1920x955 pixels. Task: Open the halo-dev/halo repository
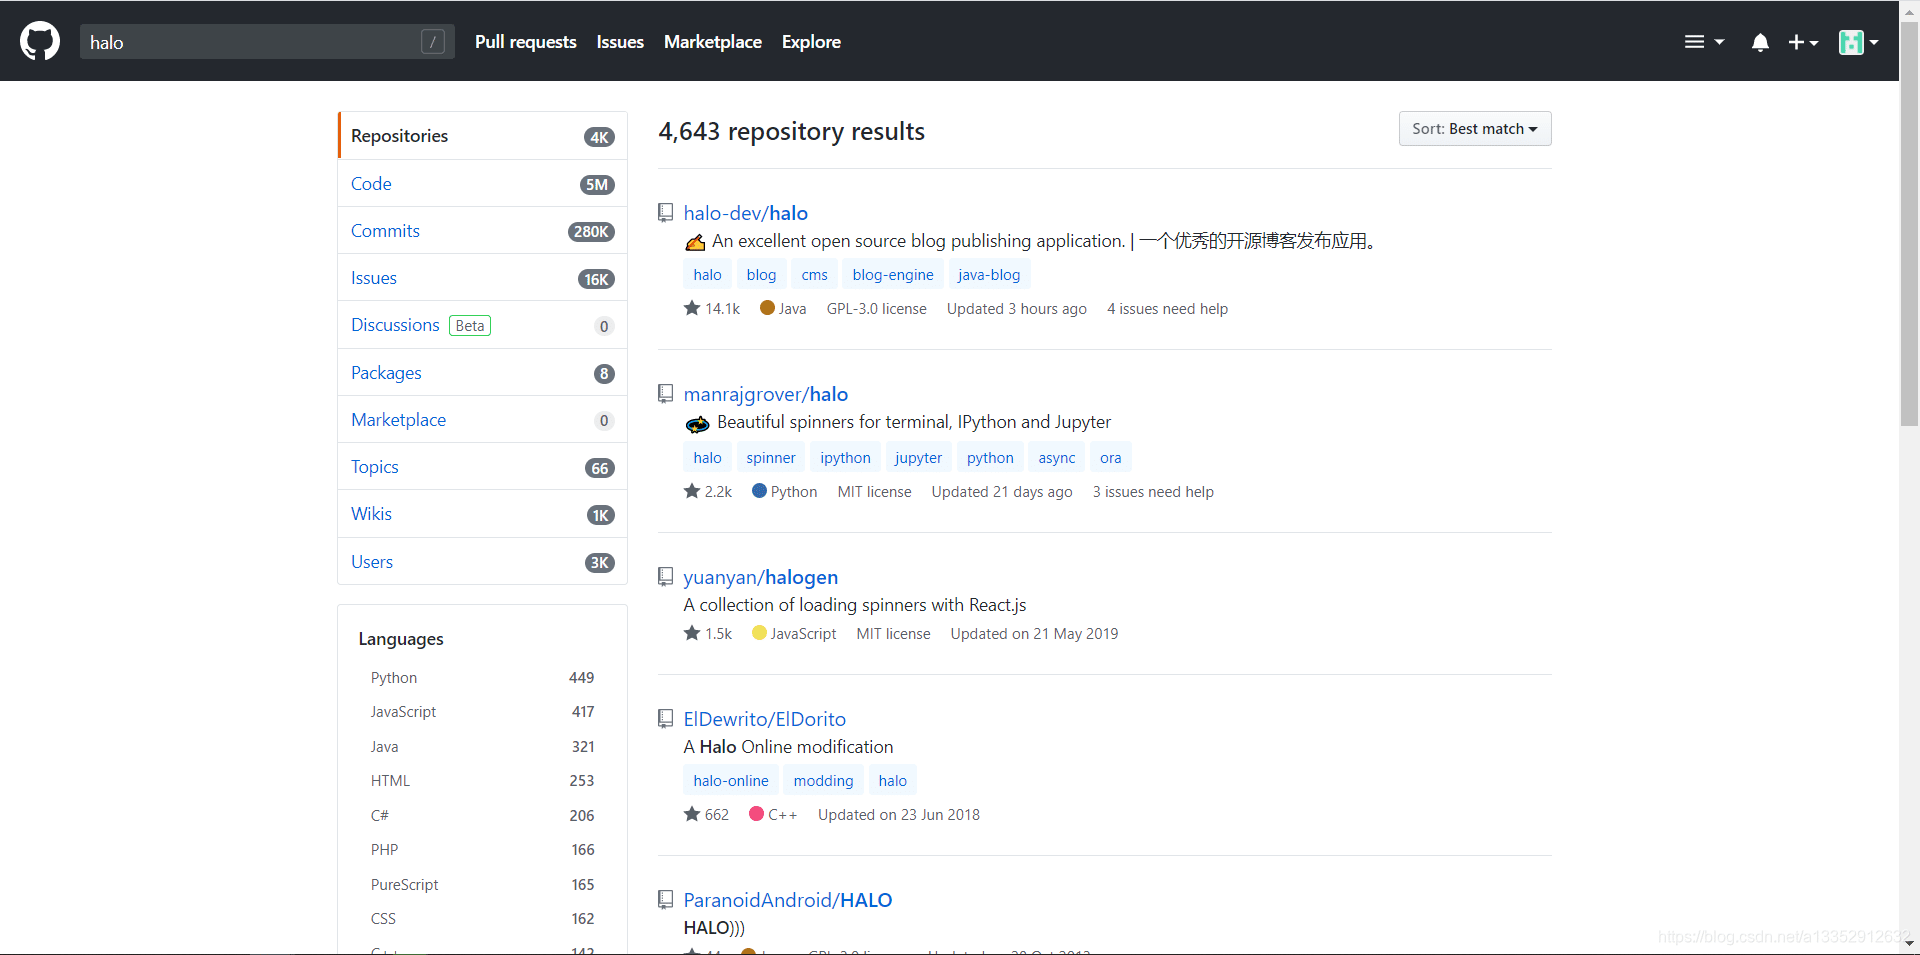click(746, 213)
